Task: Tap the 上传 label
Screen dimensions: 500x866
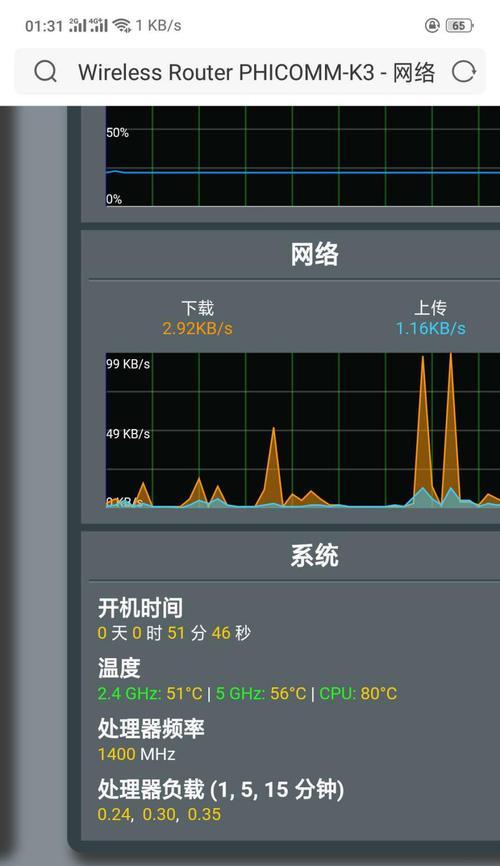Action: 430,308
